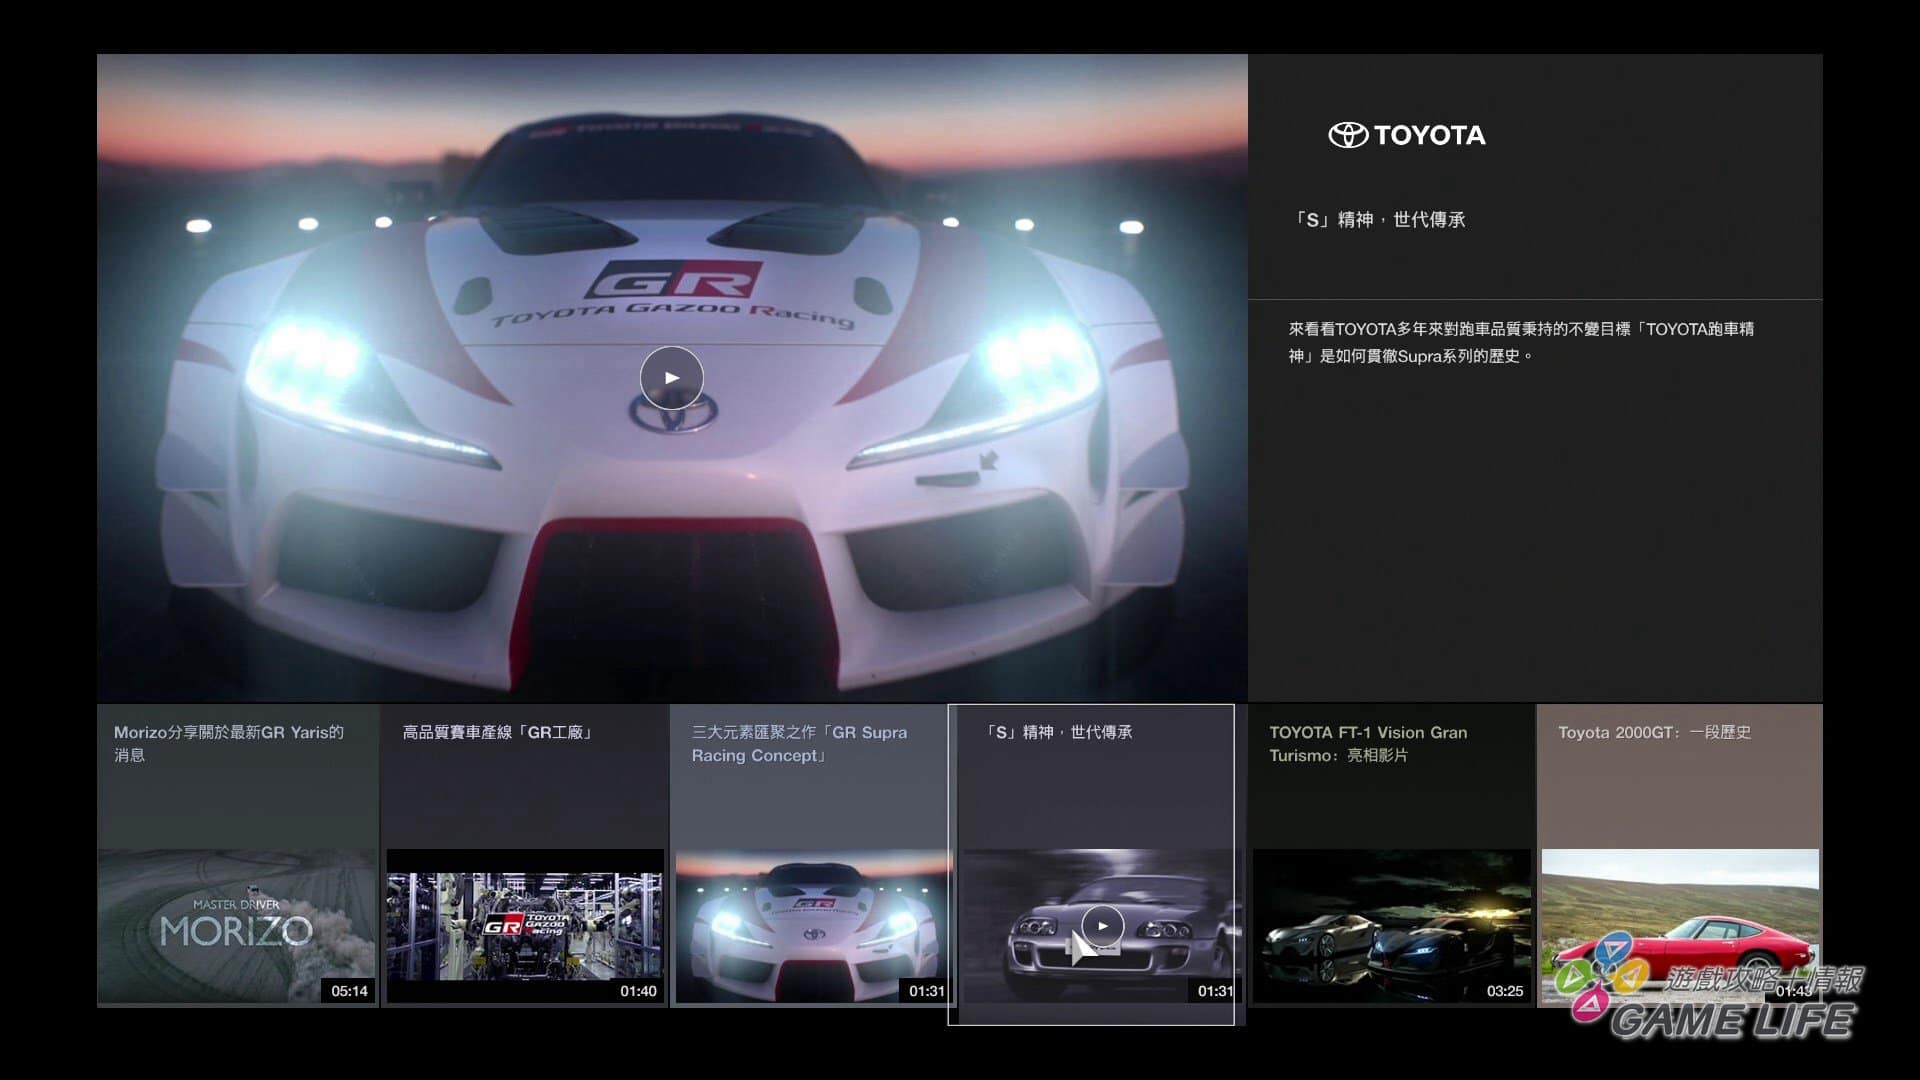The image size is (1920, 1080).
Task: Click the 03:25 duration badge
Action: [1504, 991]
